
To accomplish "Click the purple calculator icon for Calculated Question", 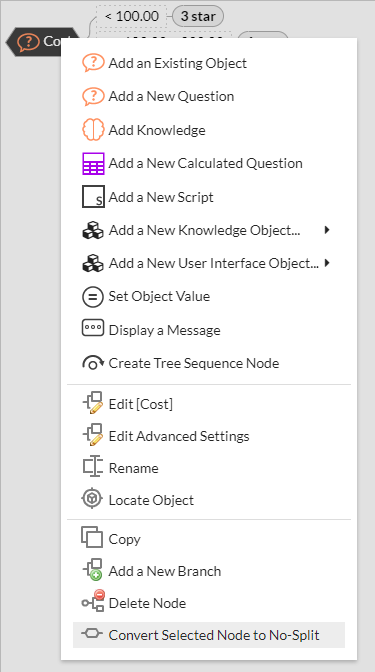I will (x=93, y=163).
